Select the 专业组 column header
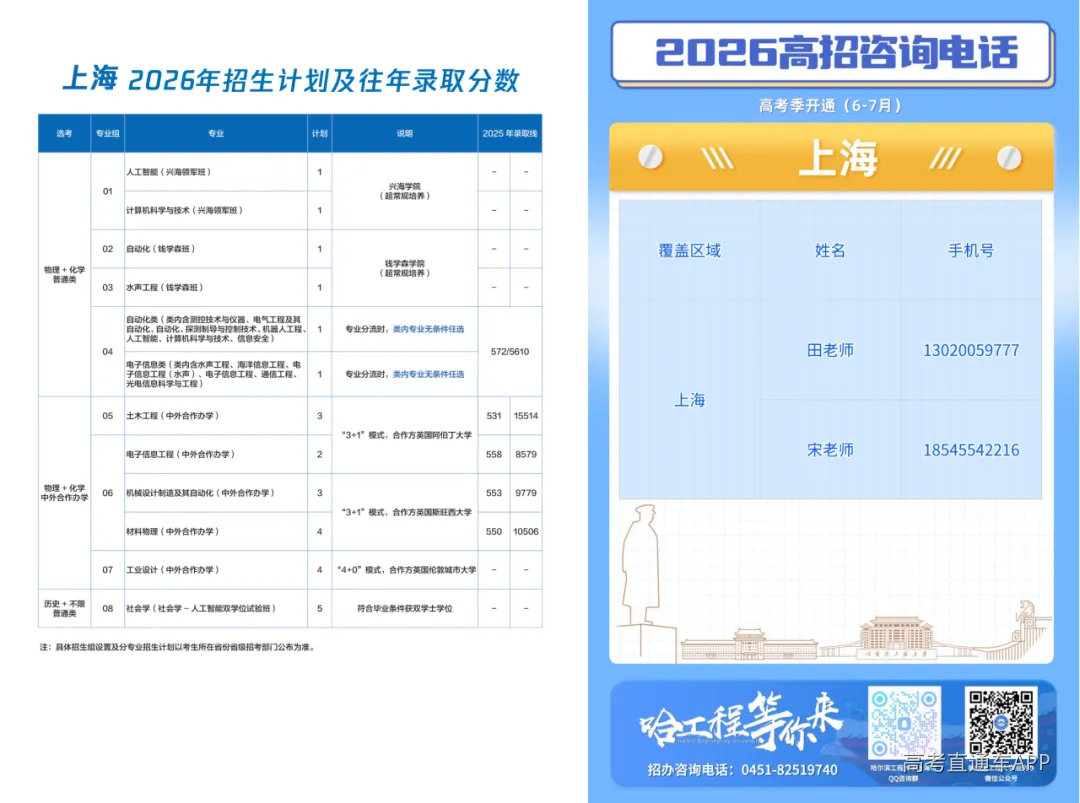The width and height of the screenshot is (1080, 803). tap(107, 134)
